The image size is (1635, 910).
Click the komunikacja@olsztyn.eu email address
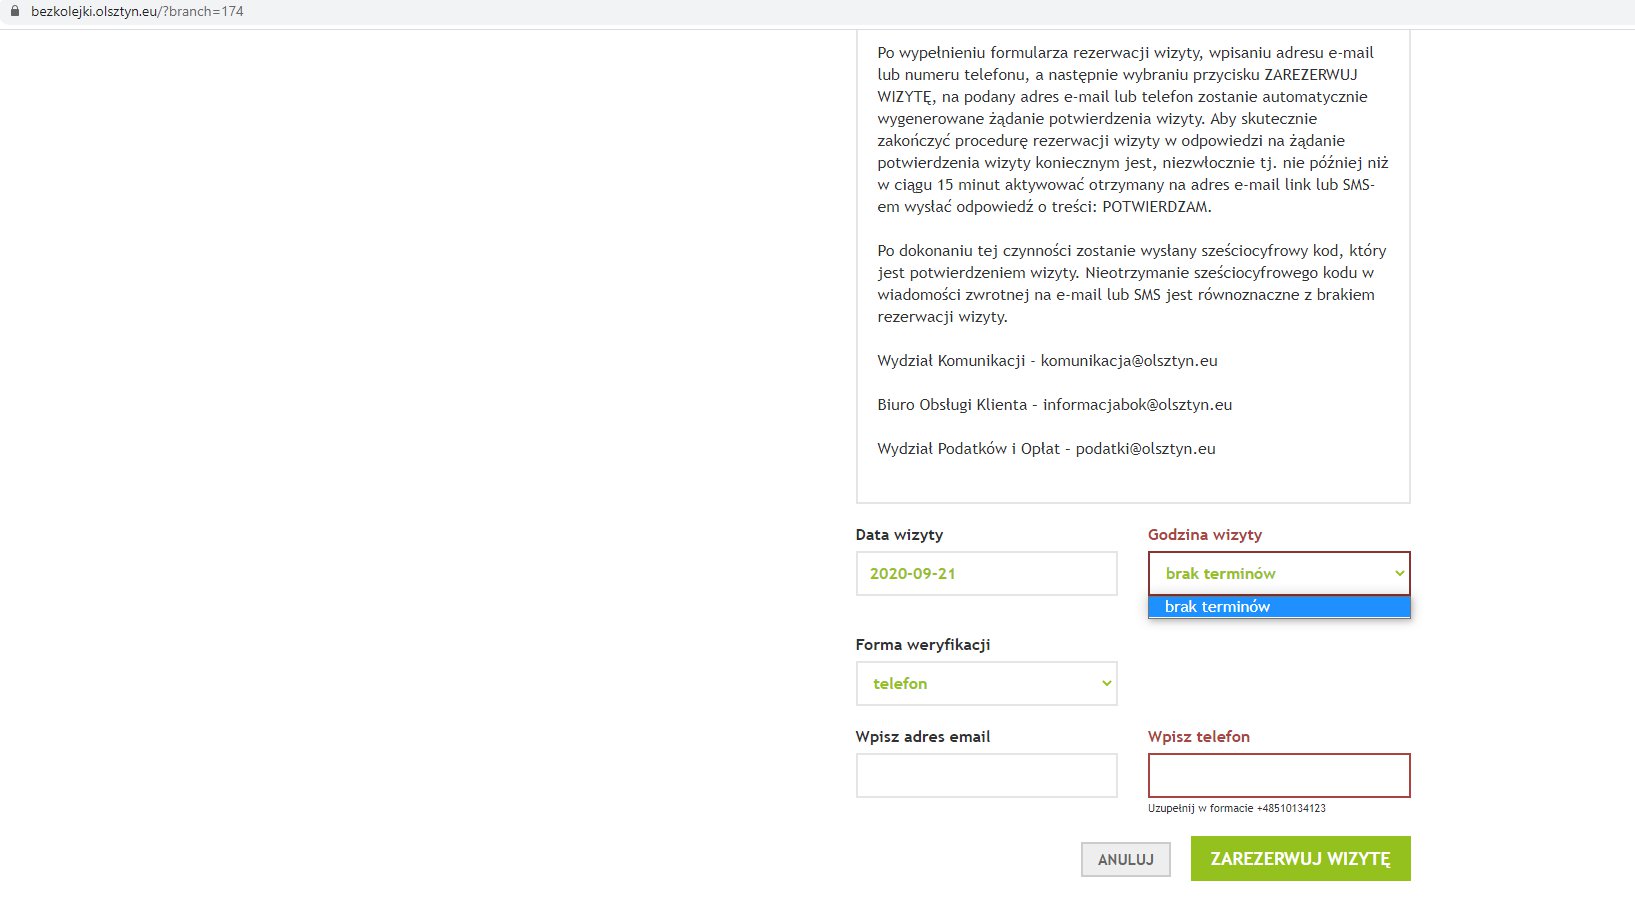[1129, 361]
